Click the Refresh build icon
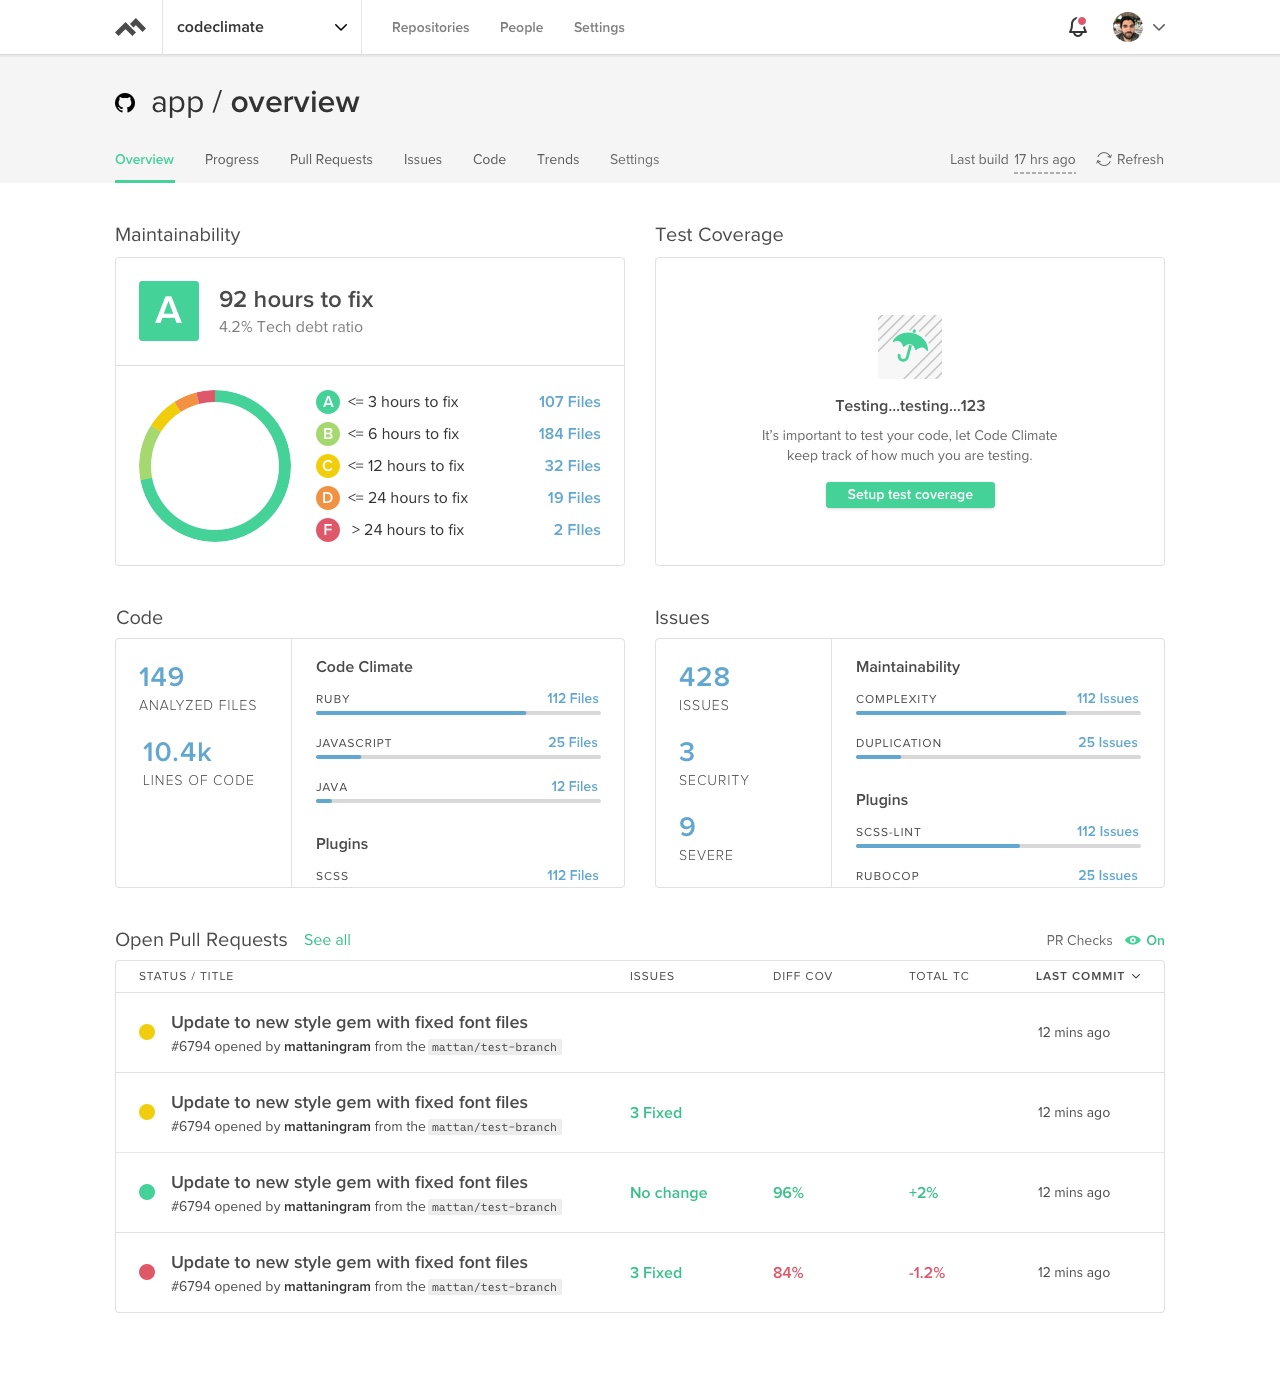The height and width of the screenshot is (1400, 1280). (x=1104, y=159)
